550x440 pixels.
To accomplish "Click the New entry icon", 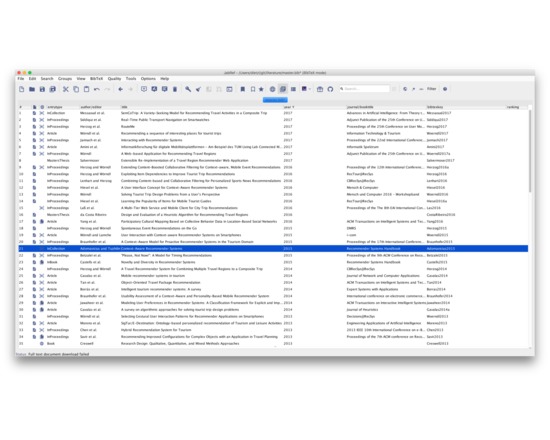I will pos(144,89).
